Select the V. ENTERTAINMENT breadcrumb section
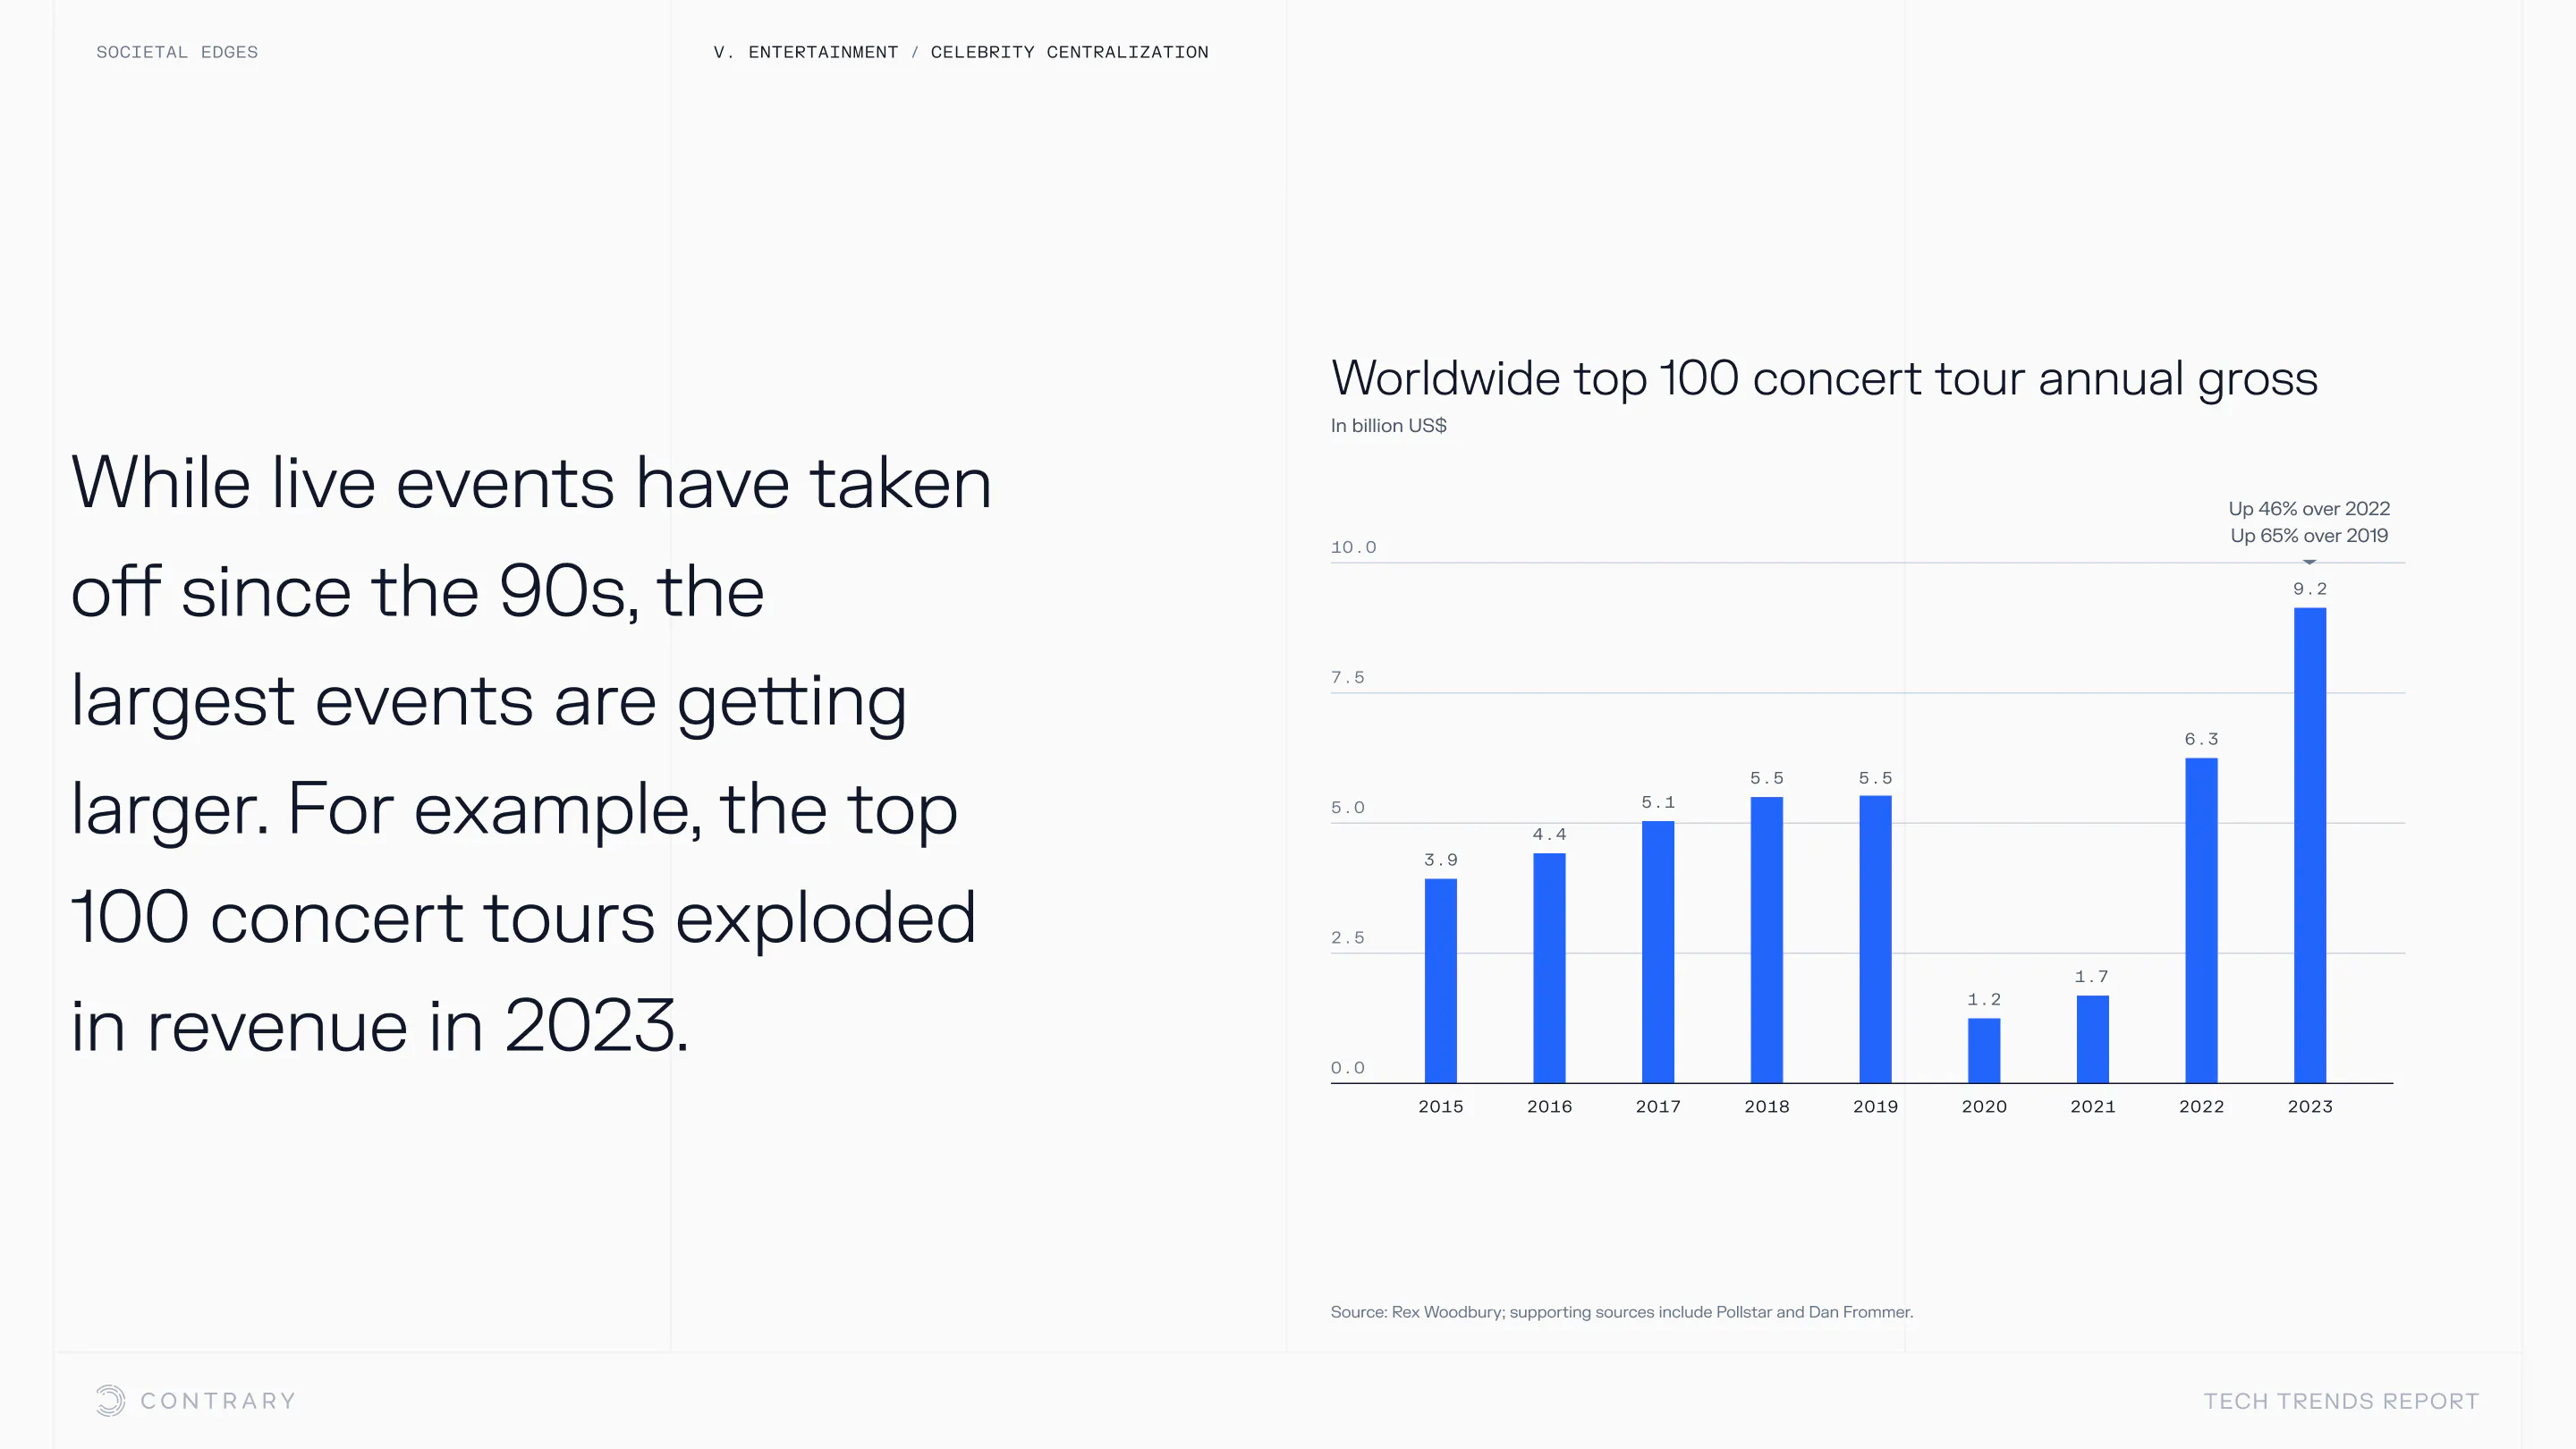This screenshot has width=2576, height=1449. 805,52
